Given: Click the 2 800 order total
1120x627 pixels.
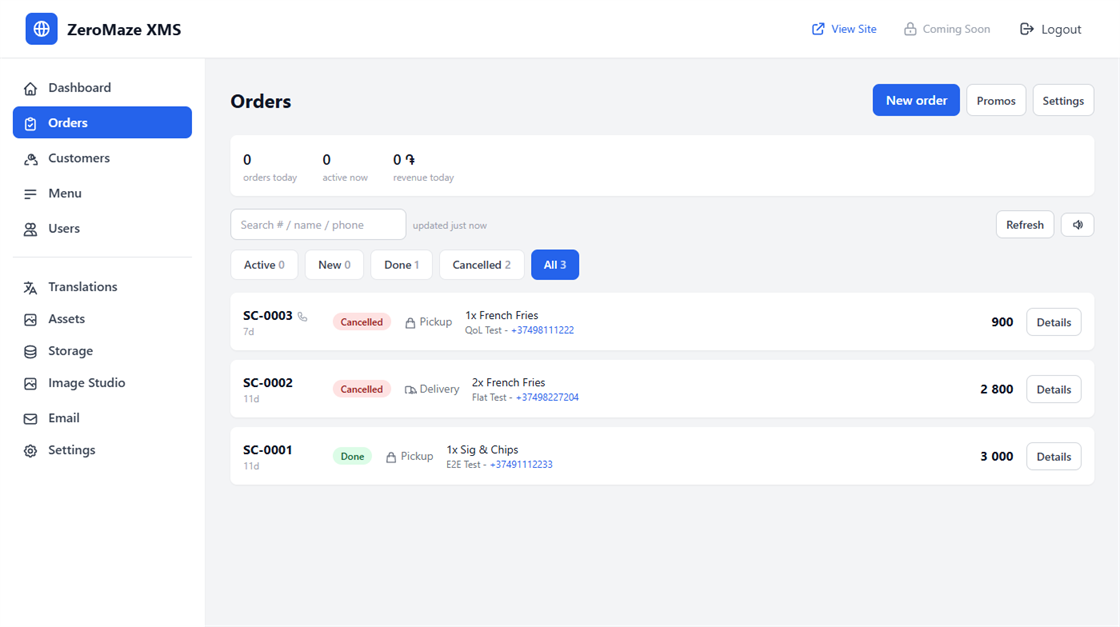Looking at the screenshot, I should (996, 389).
